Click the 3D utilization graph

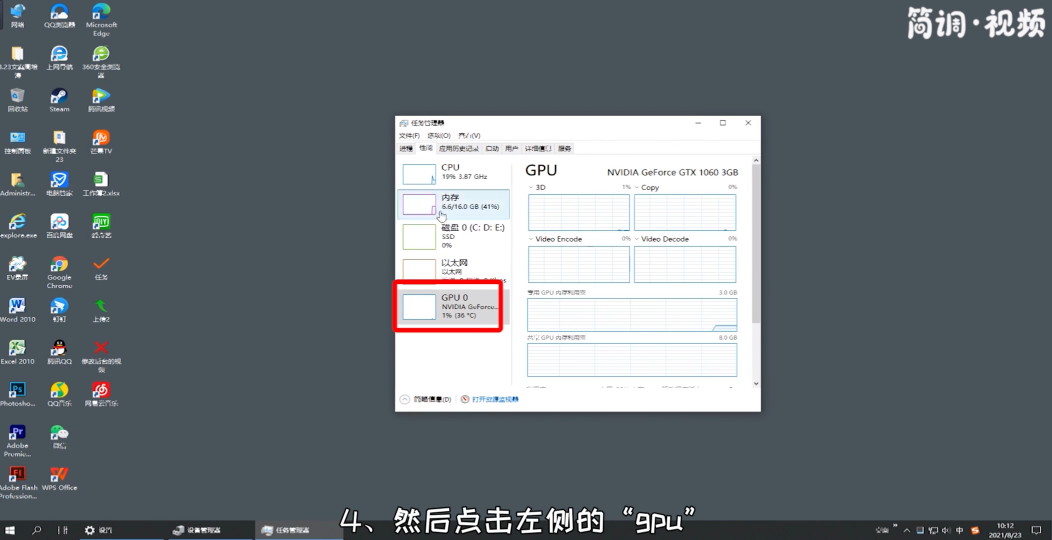(578, 212)
